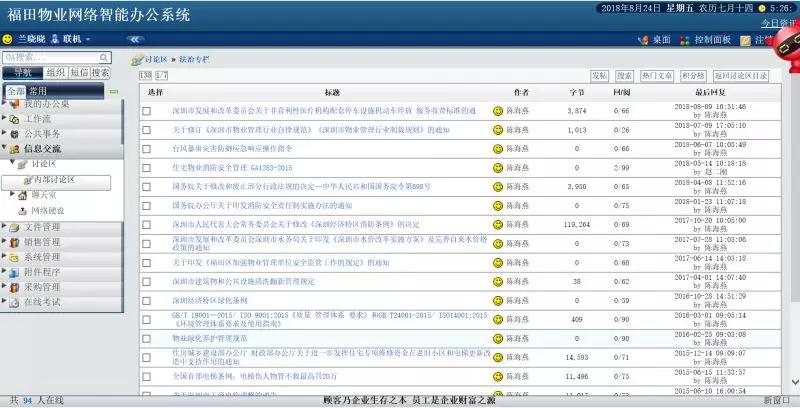Click the 积分榜 button
This screenshot has width=800, height=408.
point(693,76)
